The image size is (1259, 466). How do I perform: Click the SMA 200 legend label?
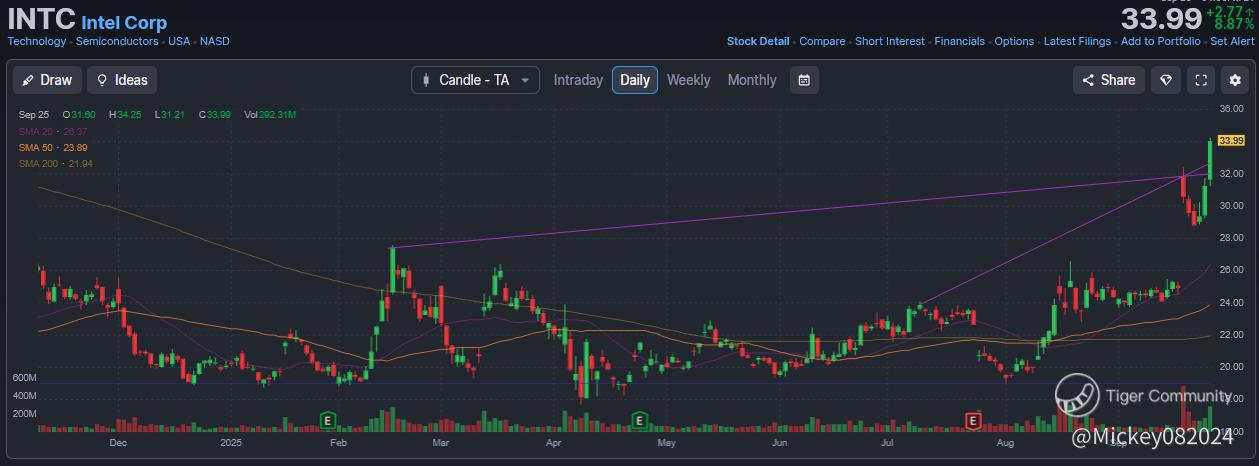(55, 163)
